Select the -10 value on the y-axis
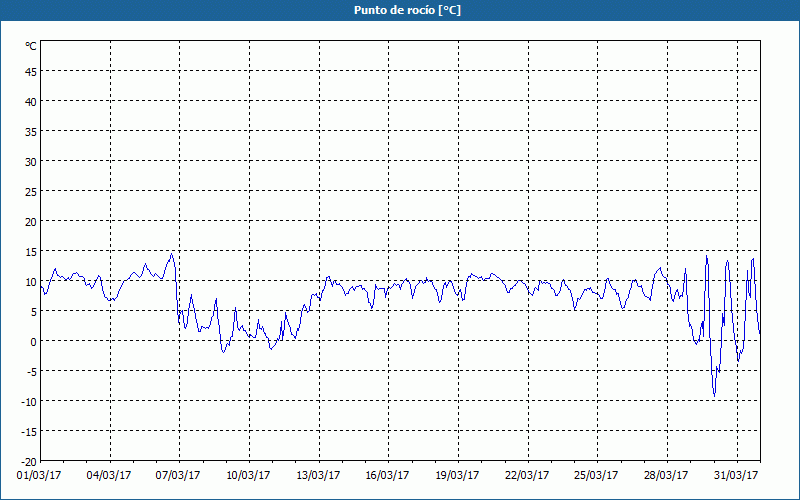 29,402
